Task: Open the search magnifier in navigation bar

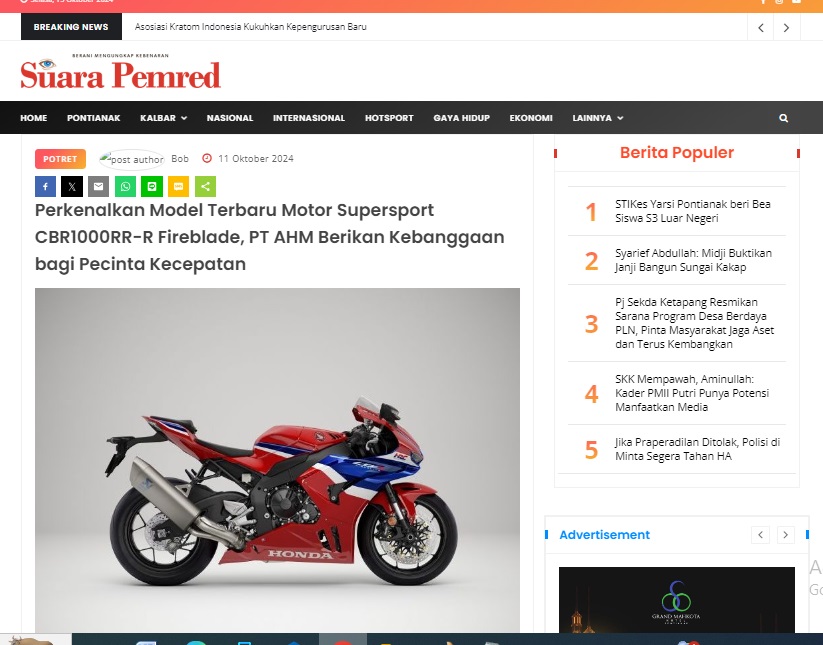Action: click(x=783, y=118)
